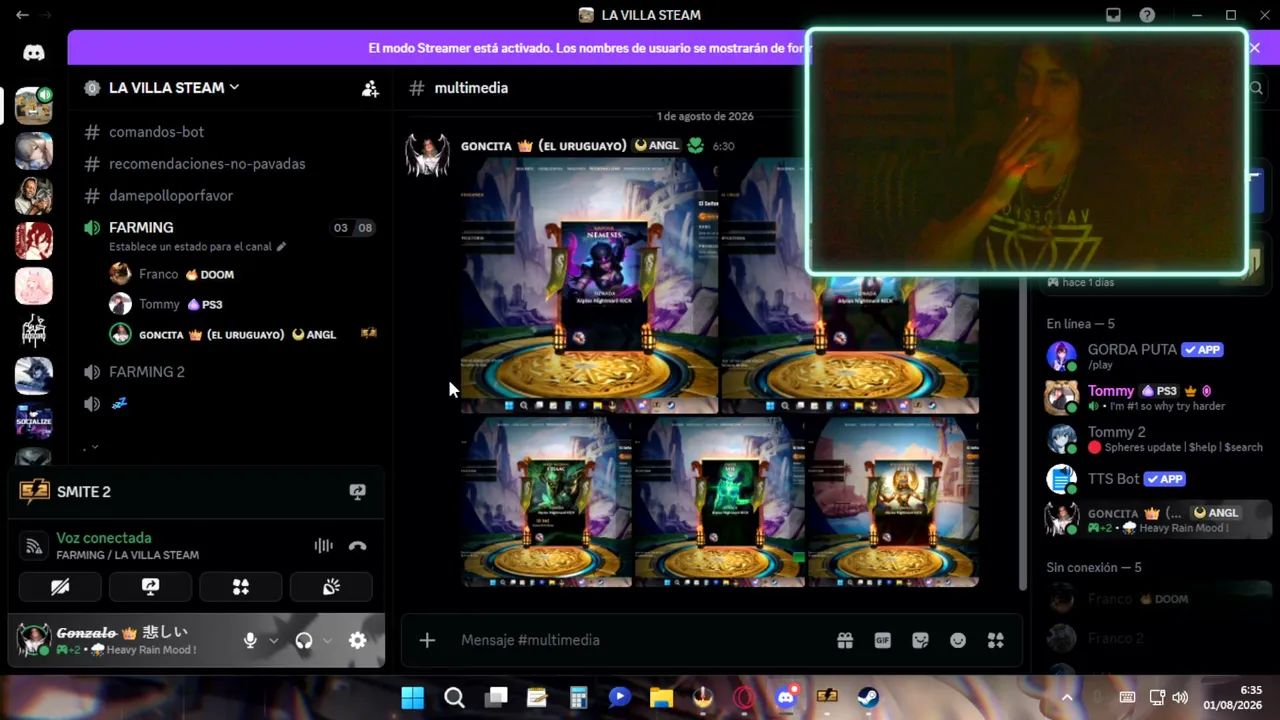Open microphone input options arrow
Screen dimensions: 1280x720
tap(273, 641)
